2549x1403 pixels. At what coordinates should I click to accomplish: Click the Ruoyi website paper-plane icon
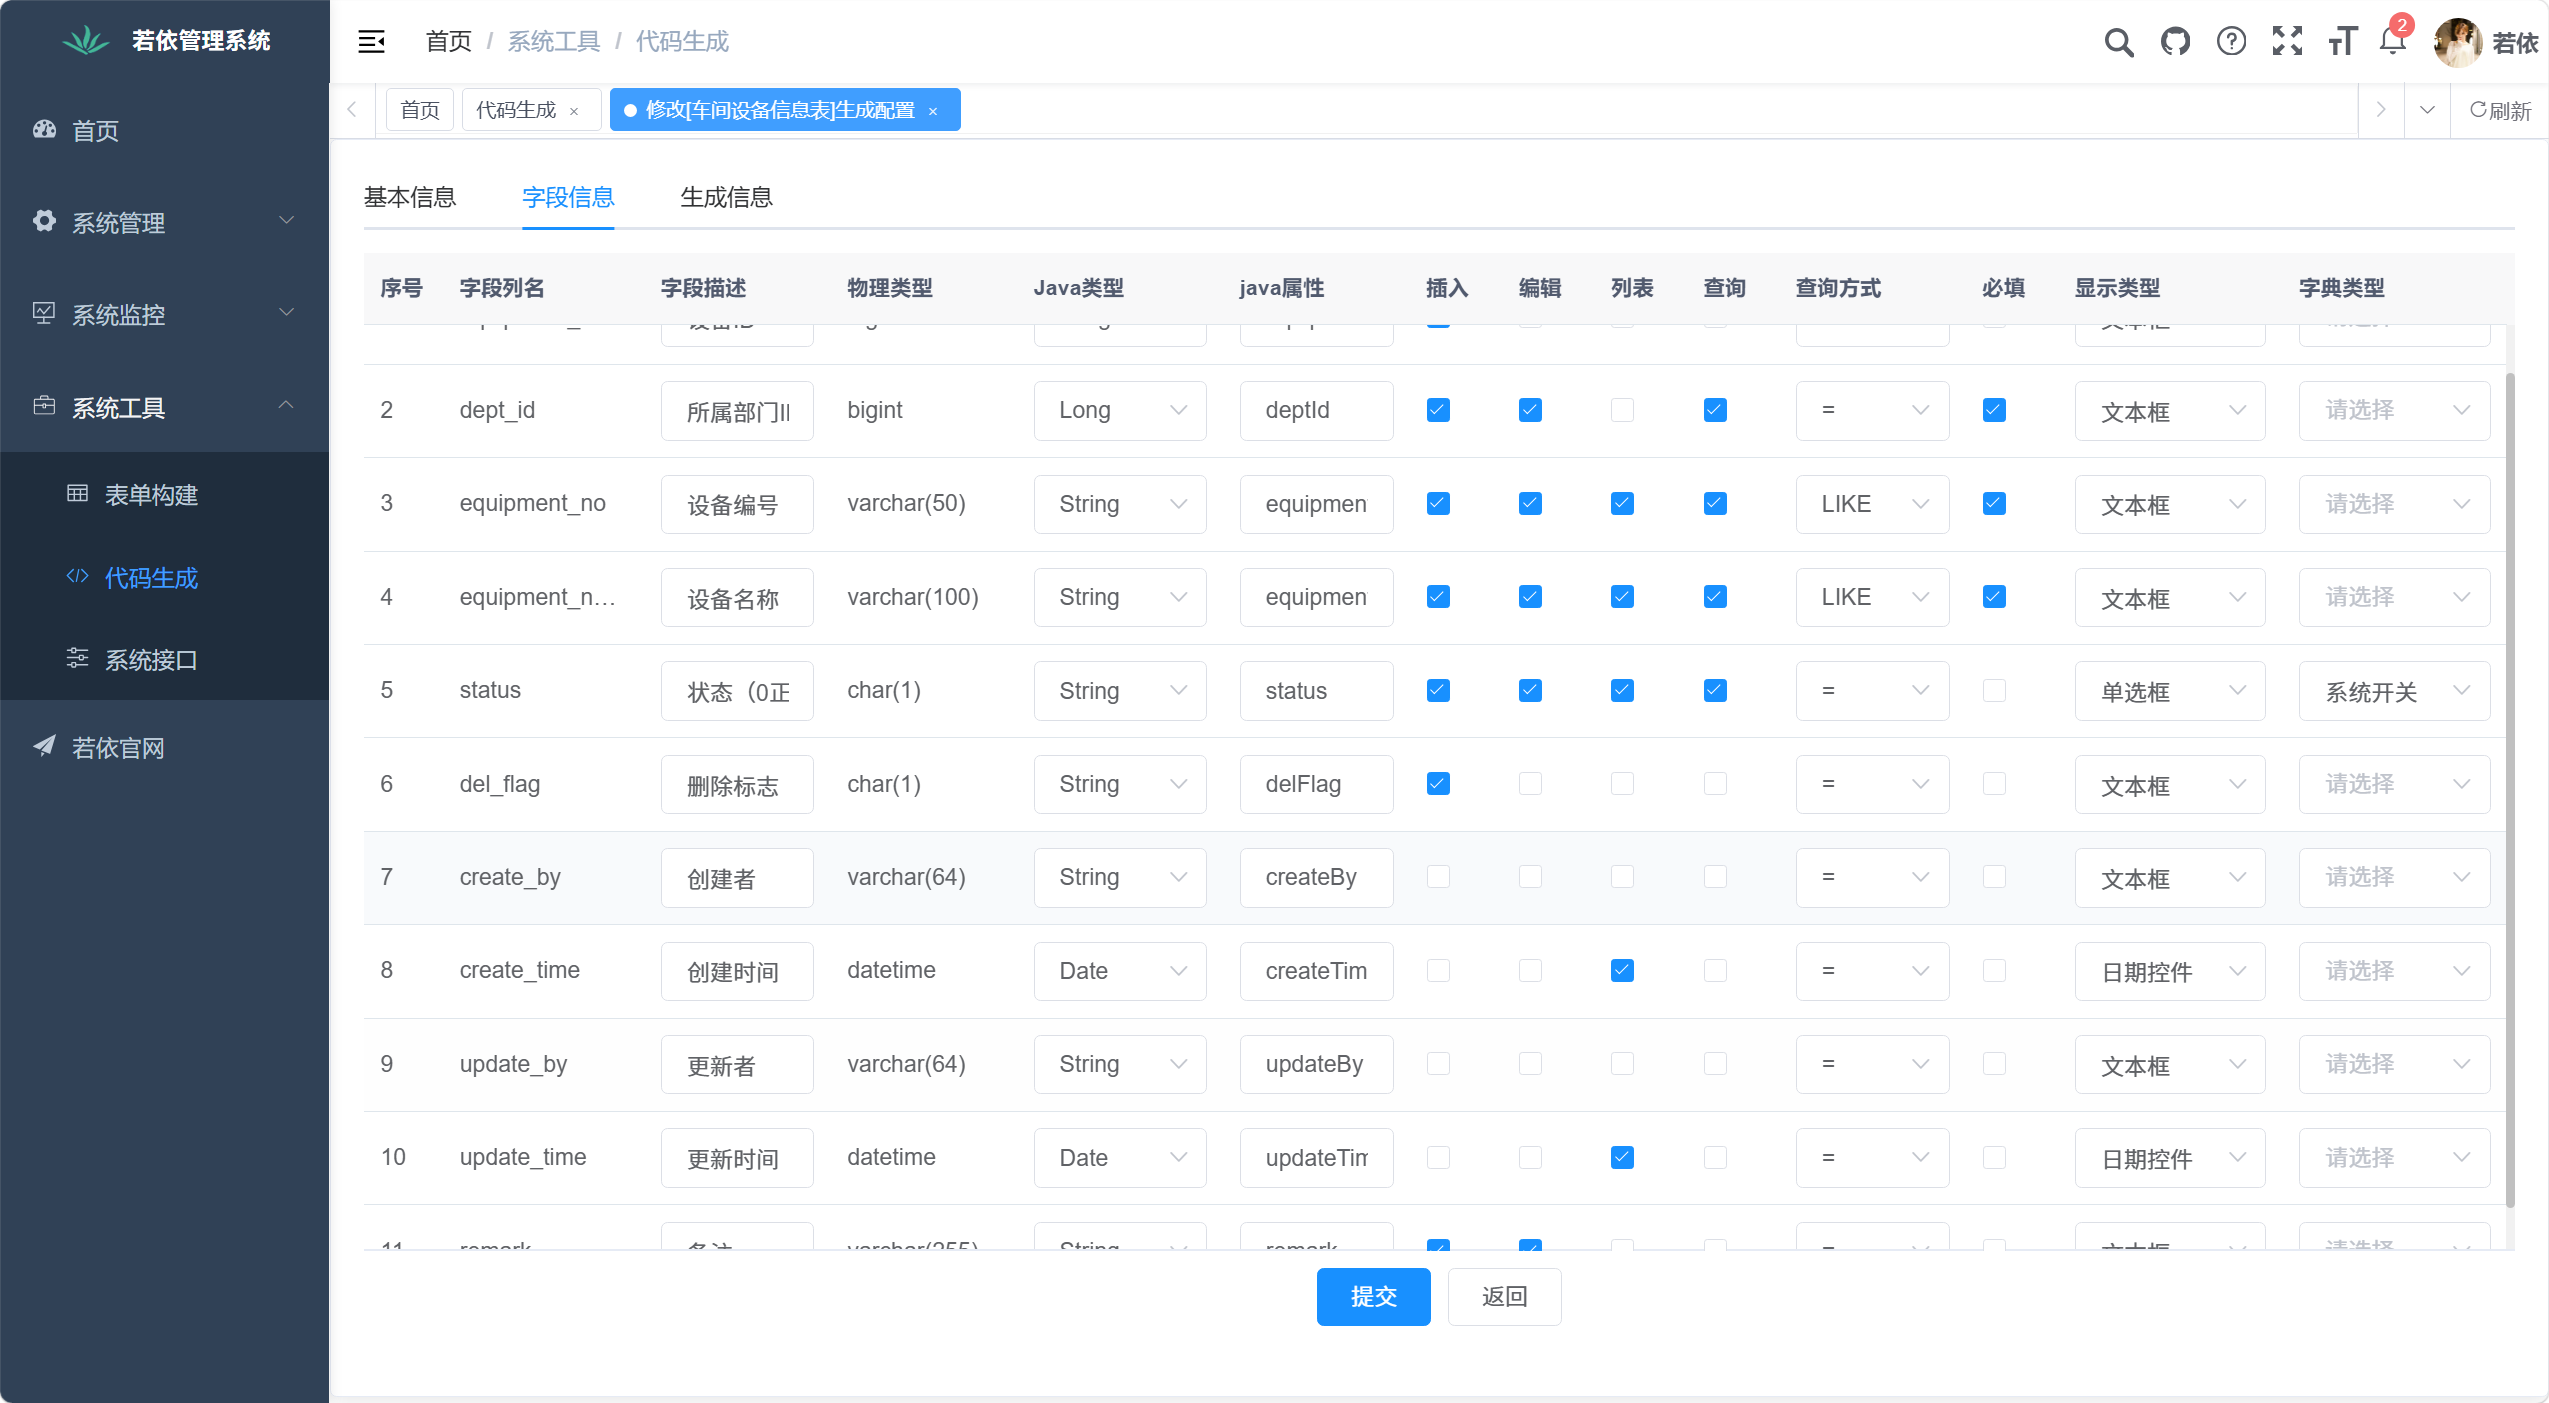(44, 746)
